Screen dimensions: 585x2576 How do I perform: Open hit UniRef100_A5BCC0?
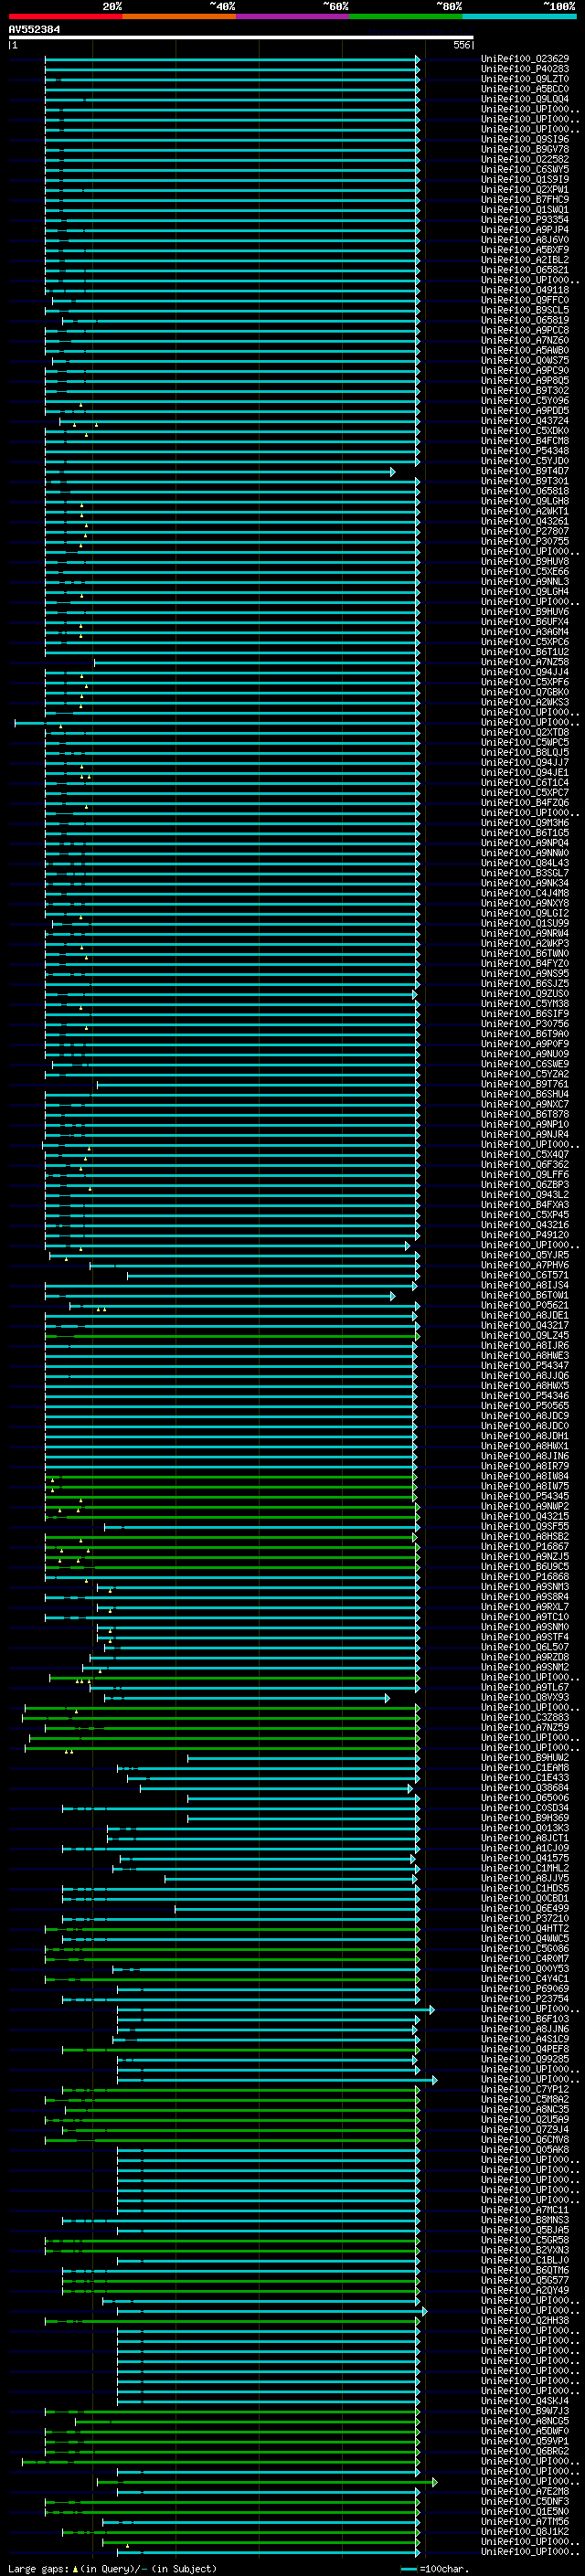(525, 89)
